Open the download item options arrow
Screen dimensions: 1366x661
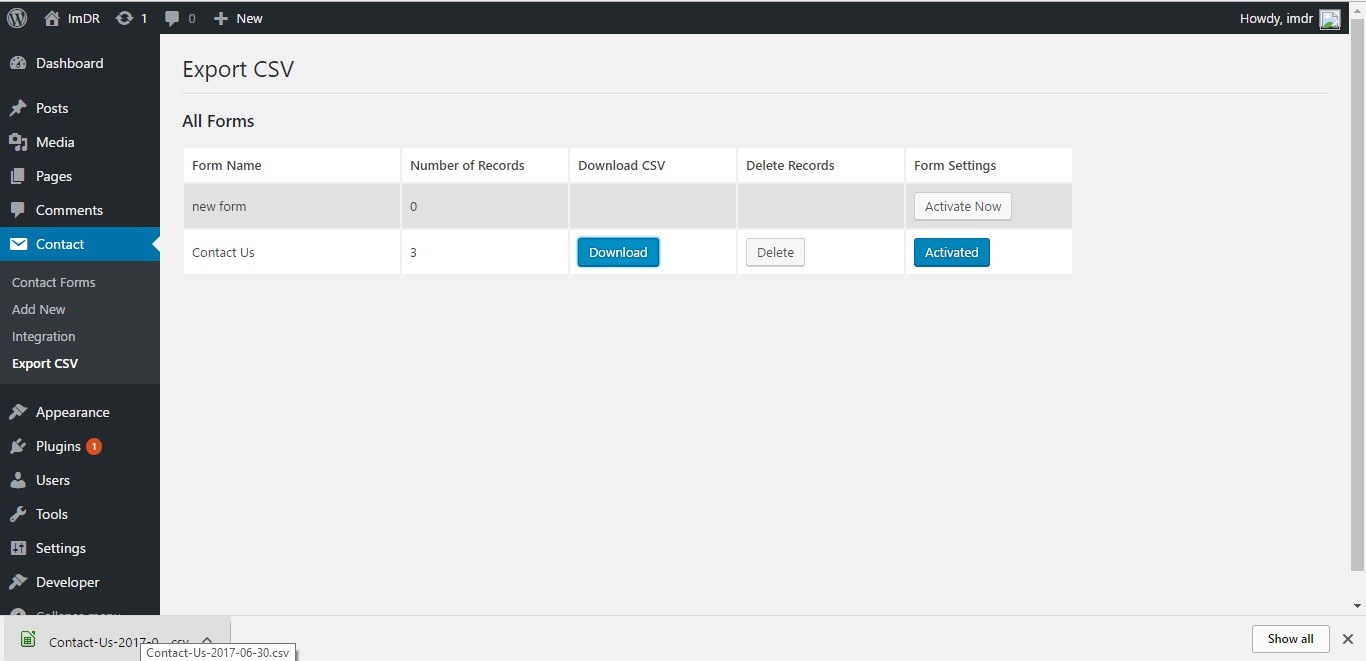point(207,641)
